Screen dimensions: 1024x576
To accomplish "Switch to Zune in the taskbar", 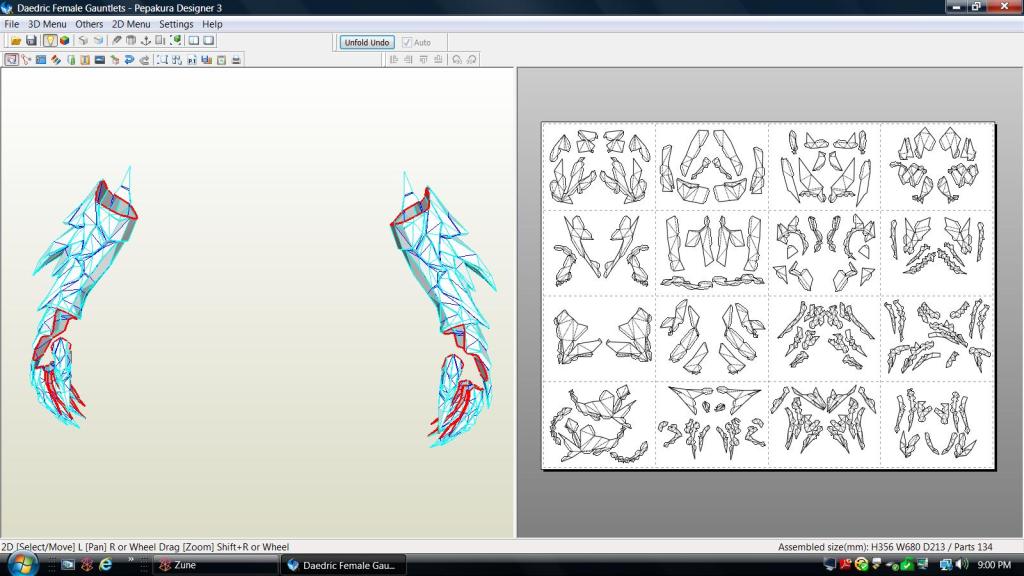I will [x=216, y=565].
